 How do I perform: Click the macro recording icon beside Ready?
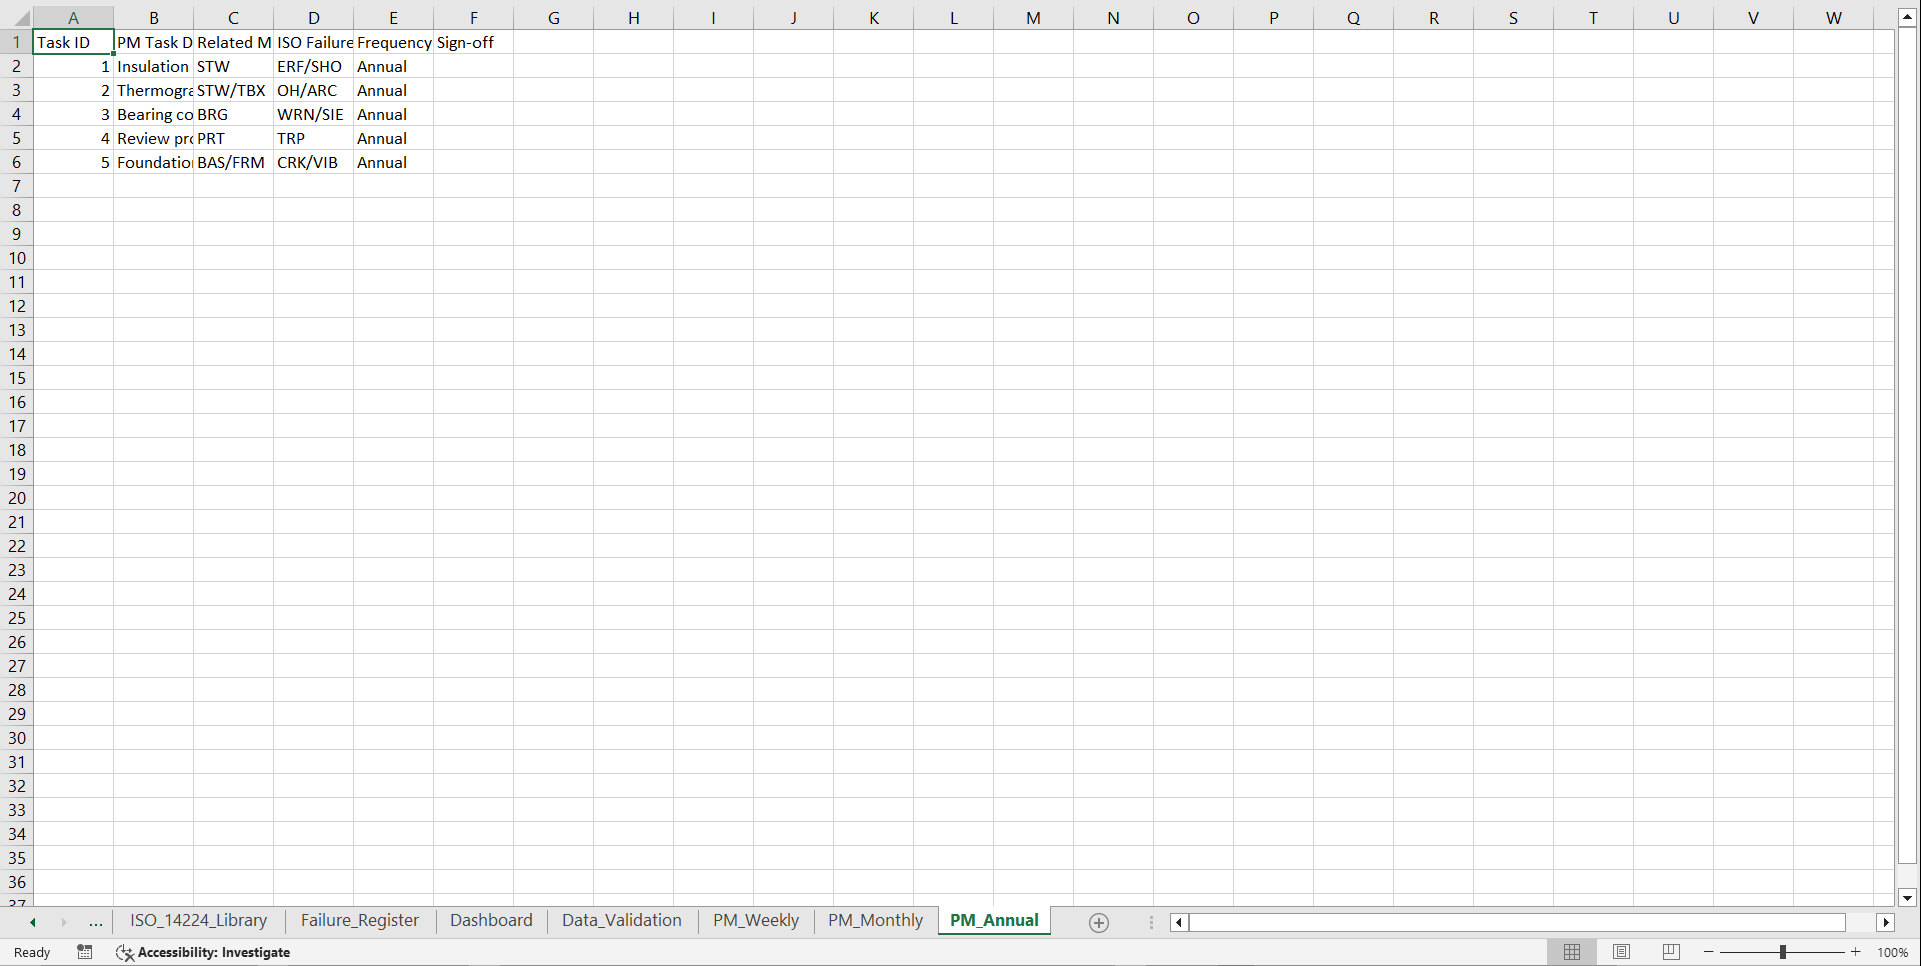(85, 952)
